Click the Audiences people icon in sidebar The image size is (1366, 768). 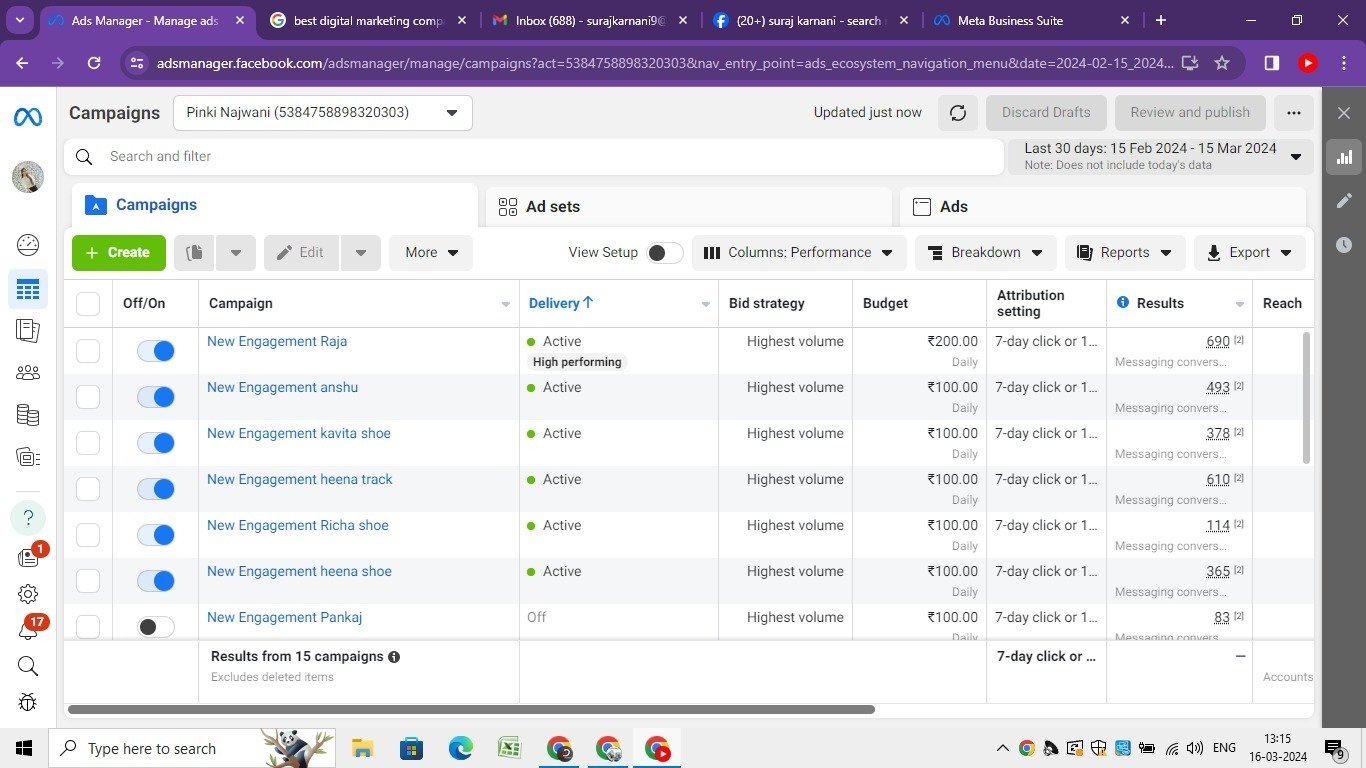tap(28, 372)
